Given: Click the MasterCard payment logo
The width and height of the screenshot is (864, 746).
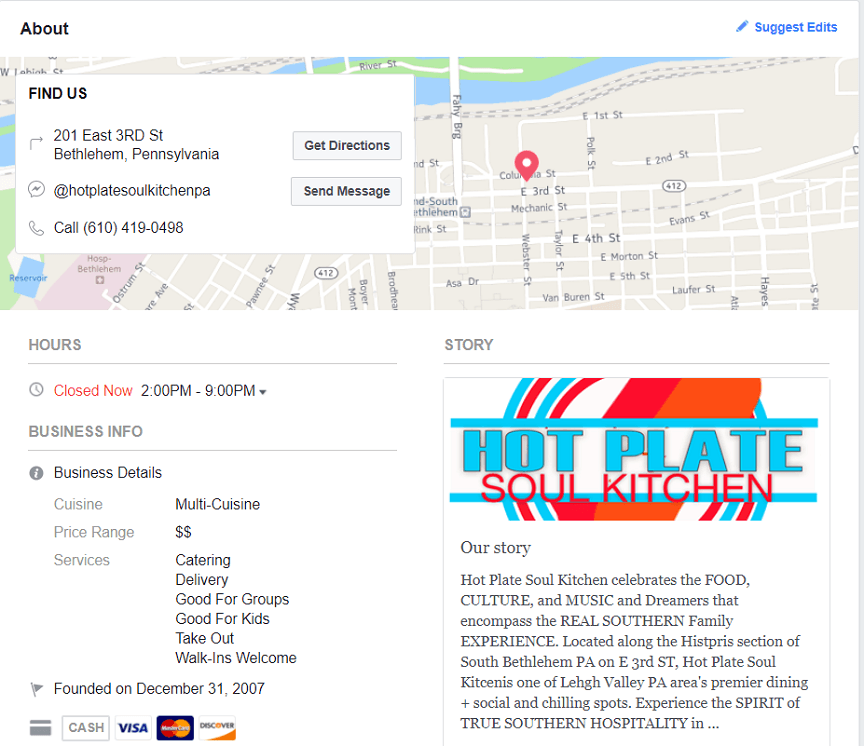Looking at the screenshot, I should click(x=175, y=728).
